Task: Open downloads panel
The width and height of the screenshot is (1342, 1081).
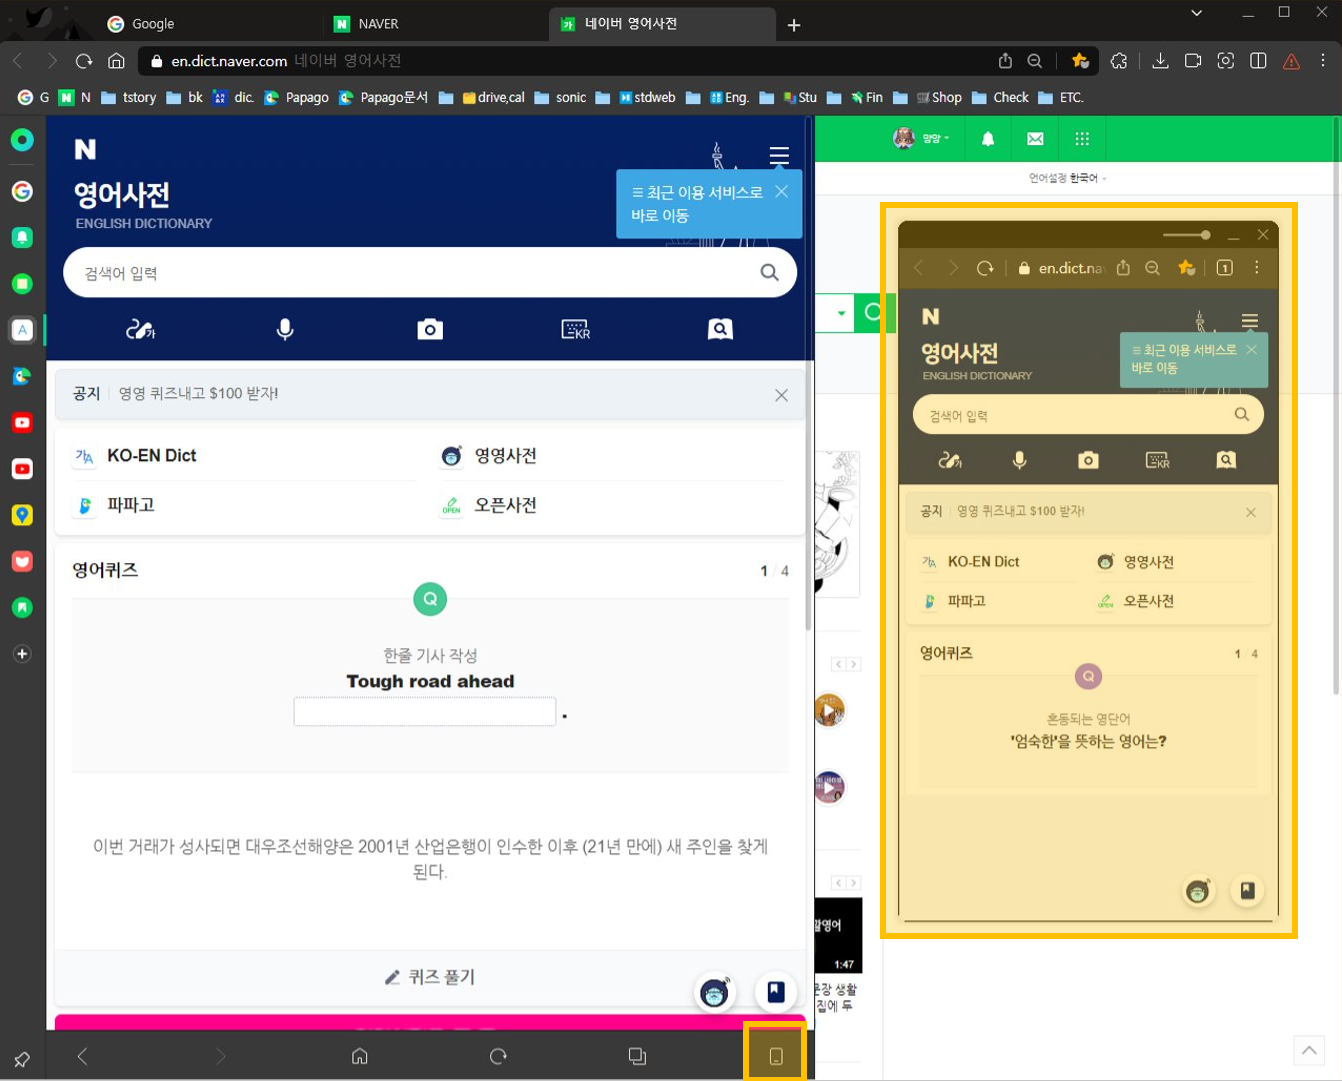Action: pyautogui.click(x=1160, y=61)
